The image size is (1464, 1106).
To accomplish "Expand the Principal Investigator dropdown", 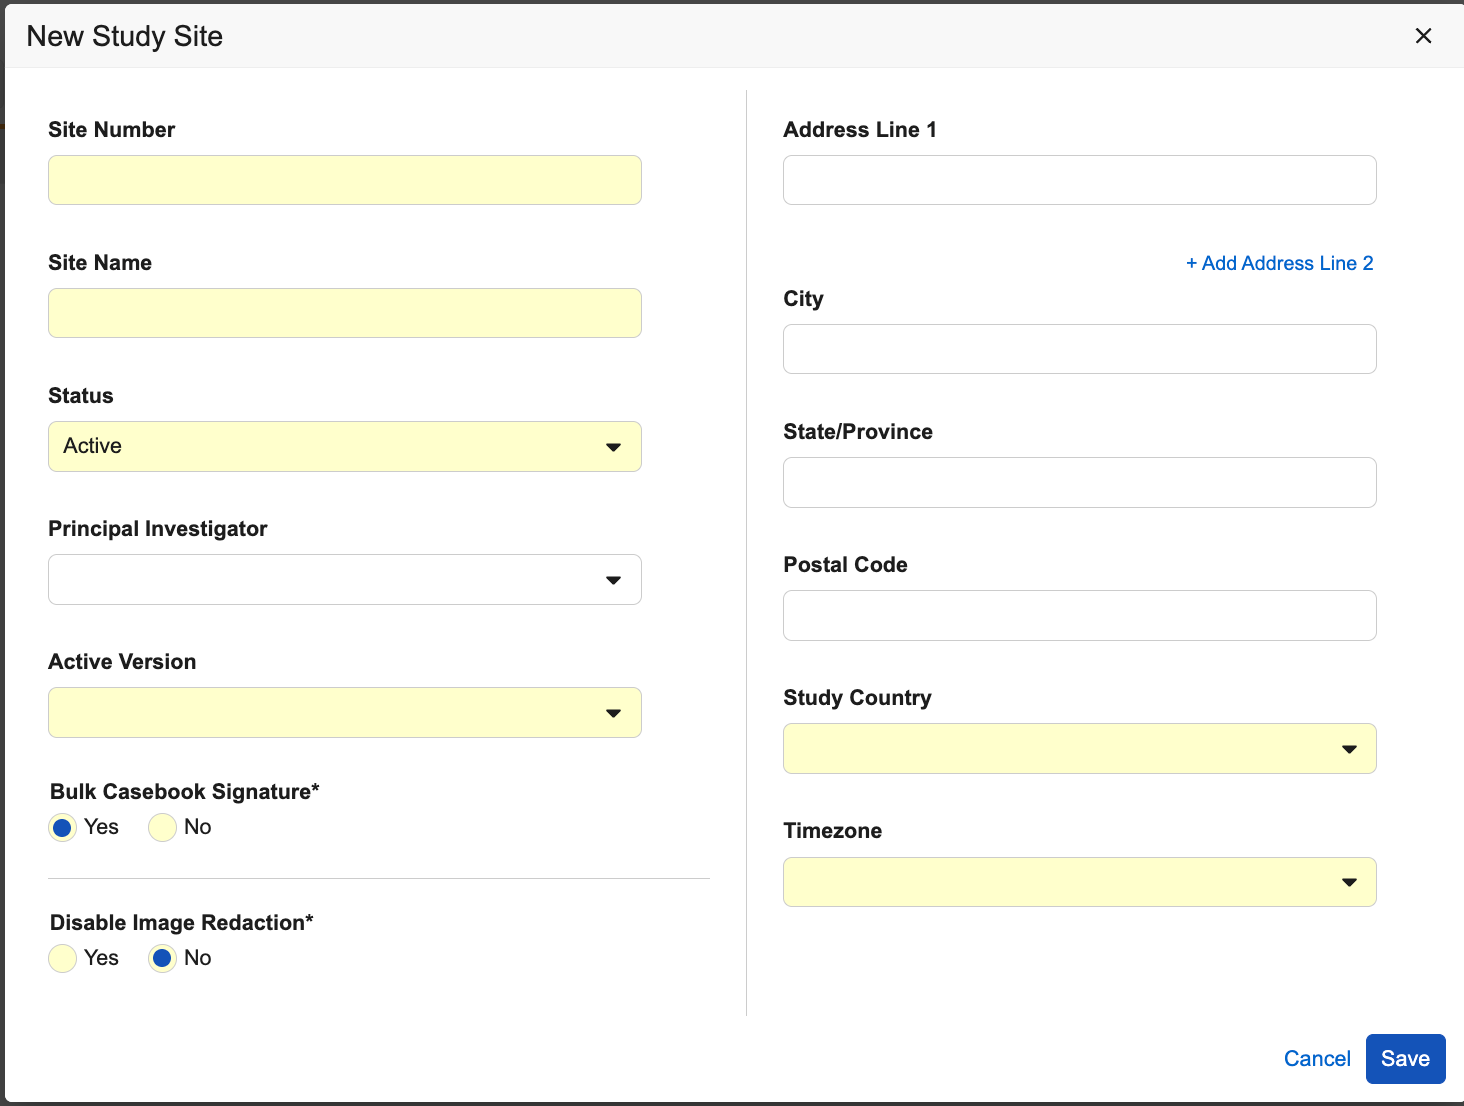I will tap(344, 580).
